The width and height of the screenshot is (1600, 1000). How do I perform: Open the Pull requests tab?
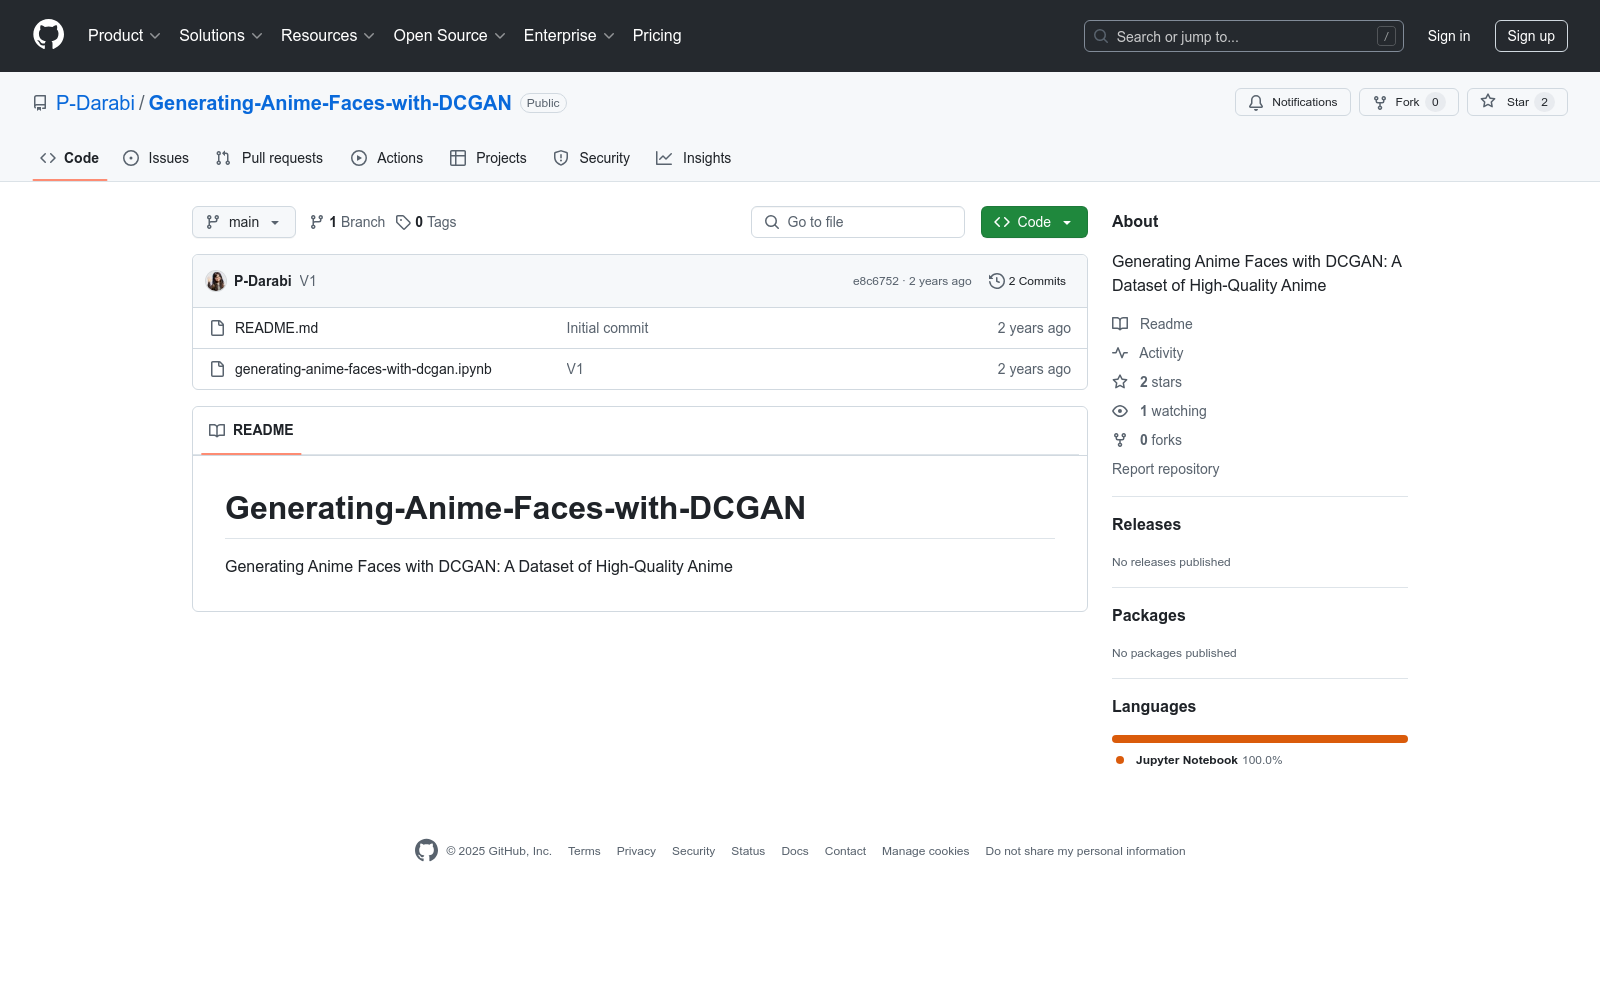tap(269, 158)
